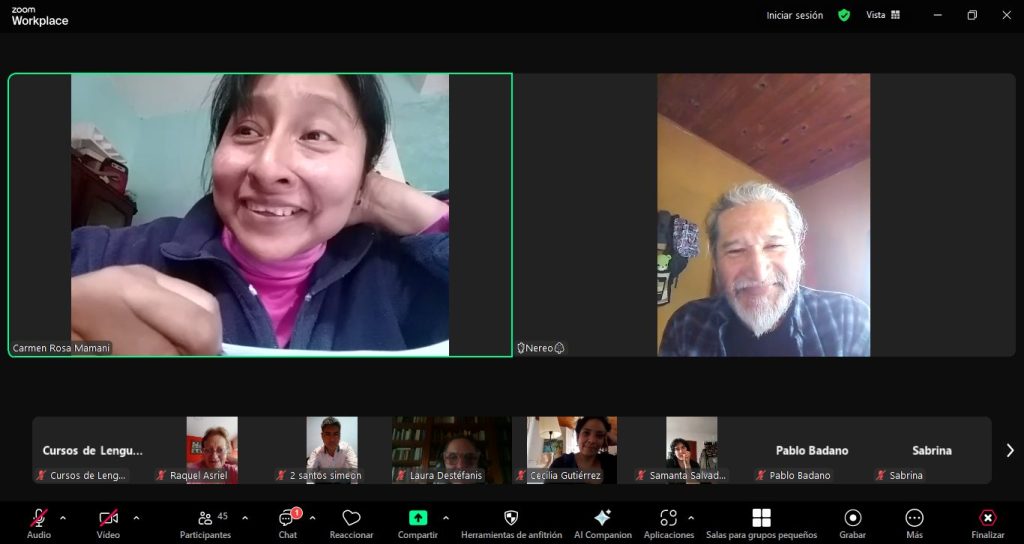
Task: Open Aplicaciones menu icon
Action: [x=668, y=518]
